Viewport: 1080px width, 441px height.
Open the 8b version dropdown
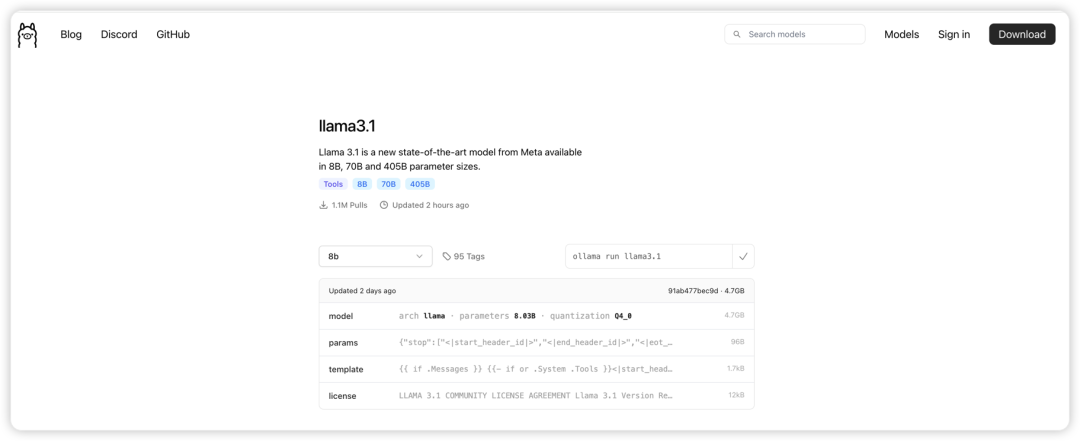[375, 256]
